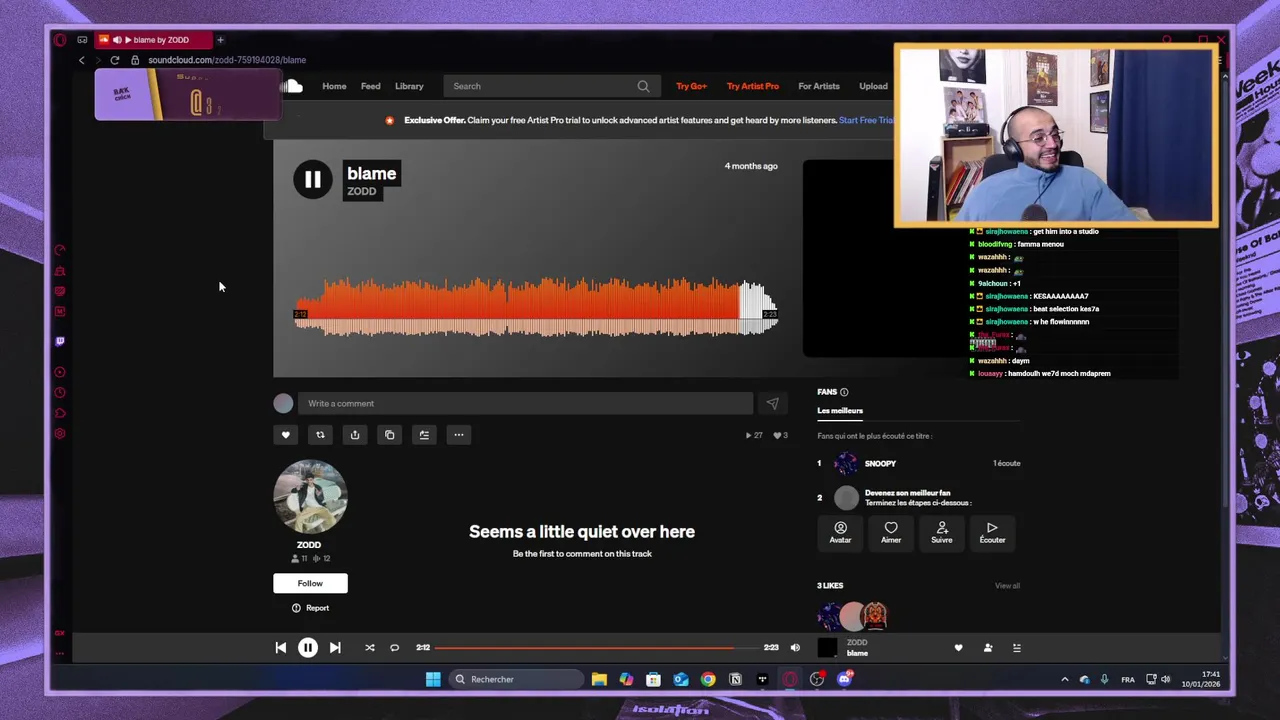Click the SoundCloud cloud logo
Image resolution: width=1280 pixels, height=720 pixels.
[291, 87]
